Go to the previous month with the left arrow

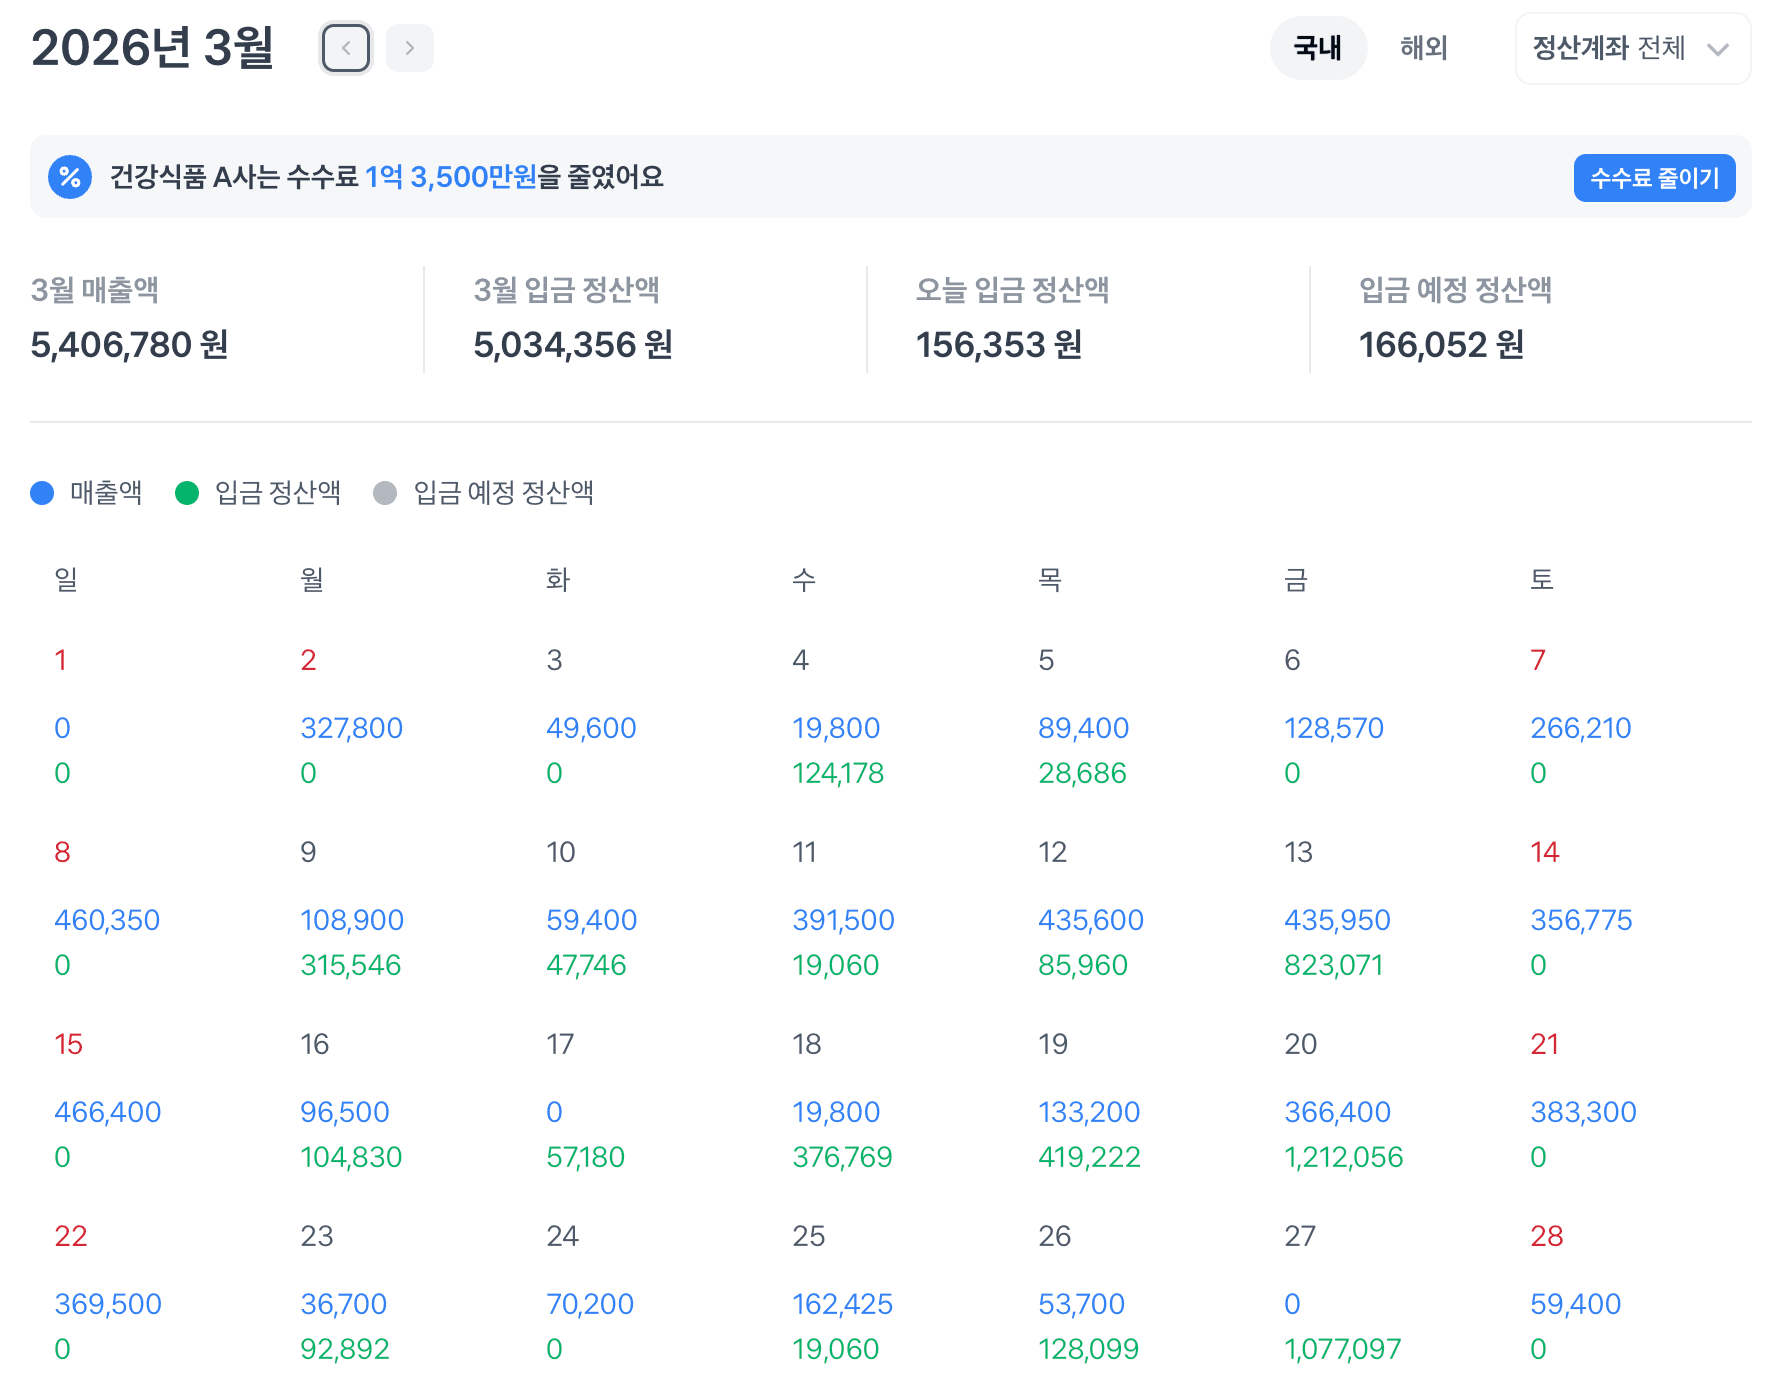[346, 47]
